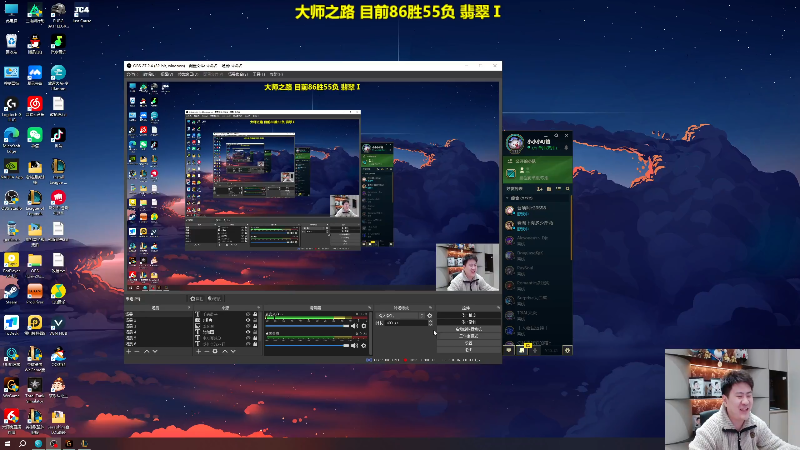
Task: Open Recycle Bin desktop icon
Action: (11, 44)
